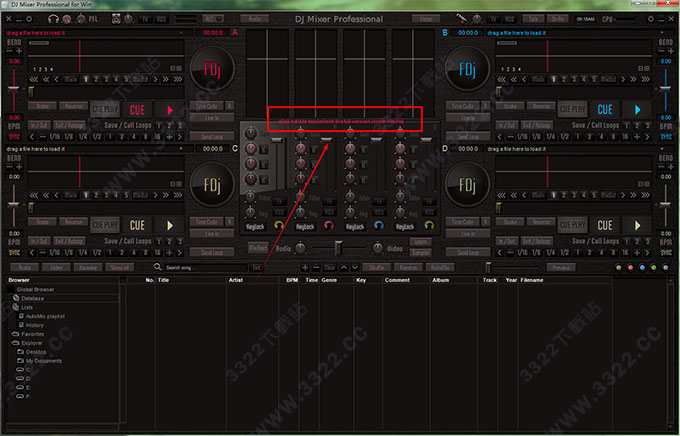Click the green color dot above the playlist
The width and height of the screenshot is (680, 436).
tap(654, 268)
